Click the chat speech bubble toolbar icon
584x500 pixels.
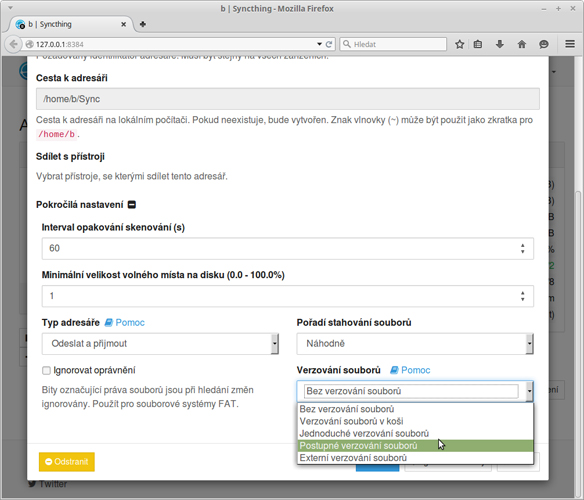544,44
